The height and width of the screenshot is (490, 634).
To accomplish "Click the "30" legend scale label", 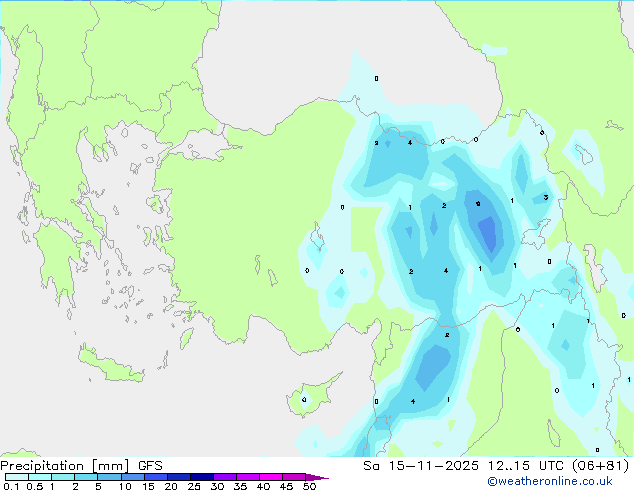I will (x=217, y=486).
